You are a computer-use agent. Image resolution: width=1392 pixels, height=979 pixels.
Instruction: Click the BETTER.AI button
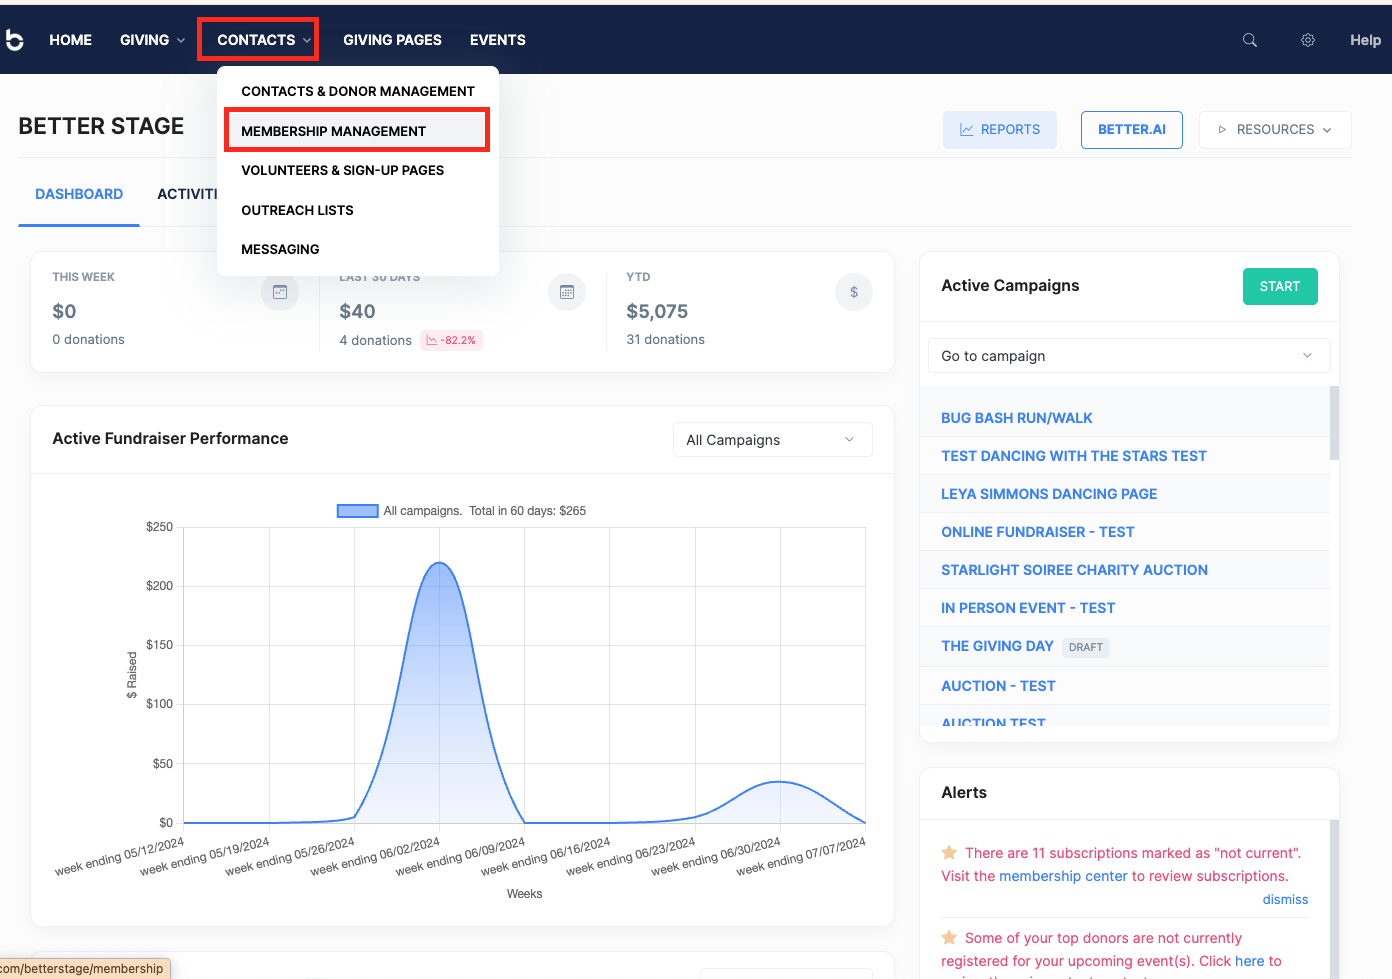coord(1131,130)
